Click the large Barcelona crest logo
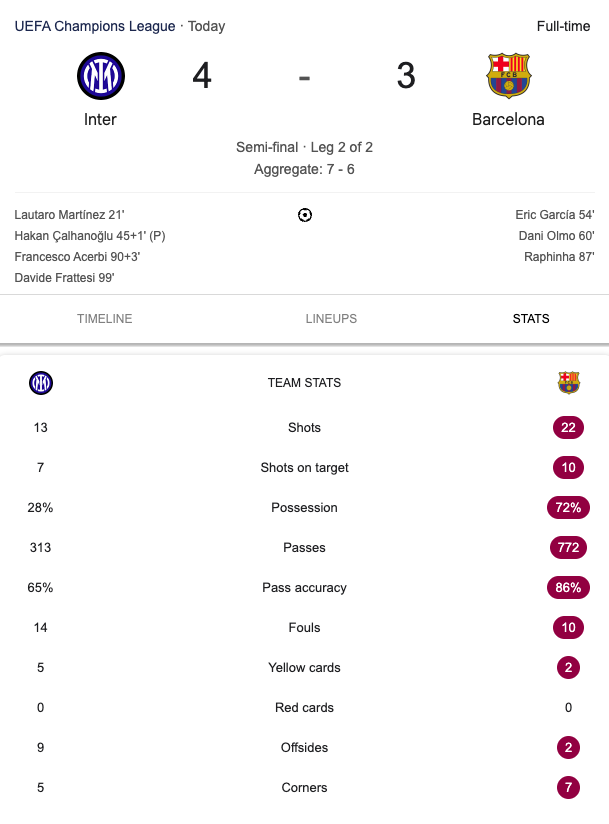 click(x=509, y=76)
